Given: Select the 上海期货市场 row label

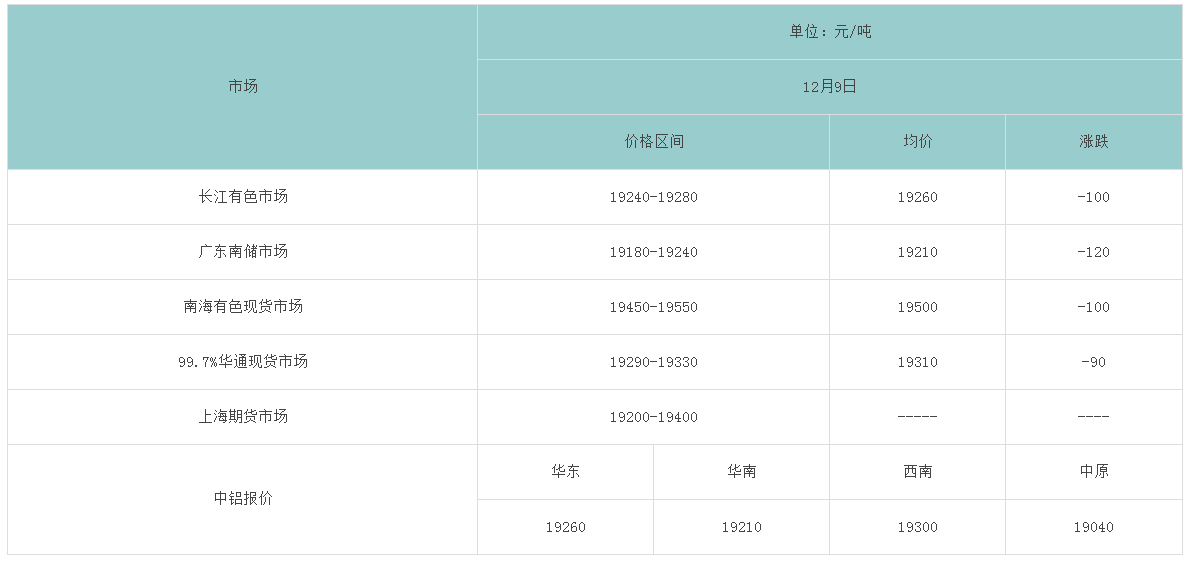Looking at the screenshot, I should pyautogui.click(x=243, y=417).
